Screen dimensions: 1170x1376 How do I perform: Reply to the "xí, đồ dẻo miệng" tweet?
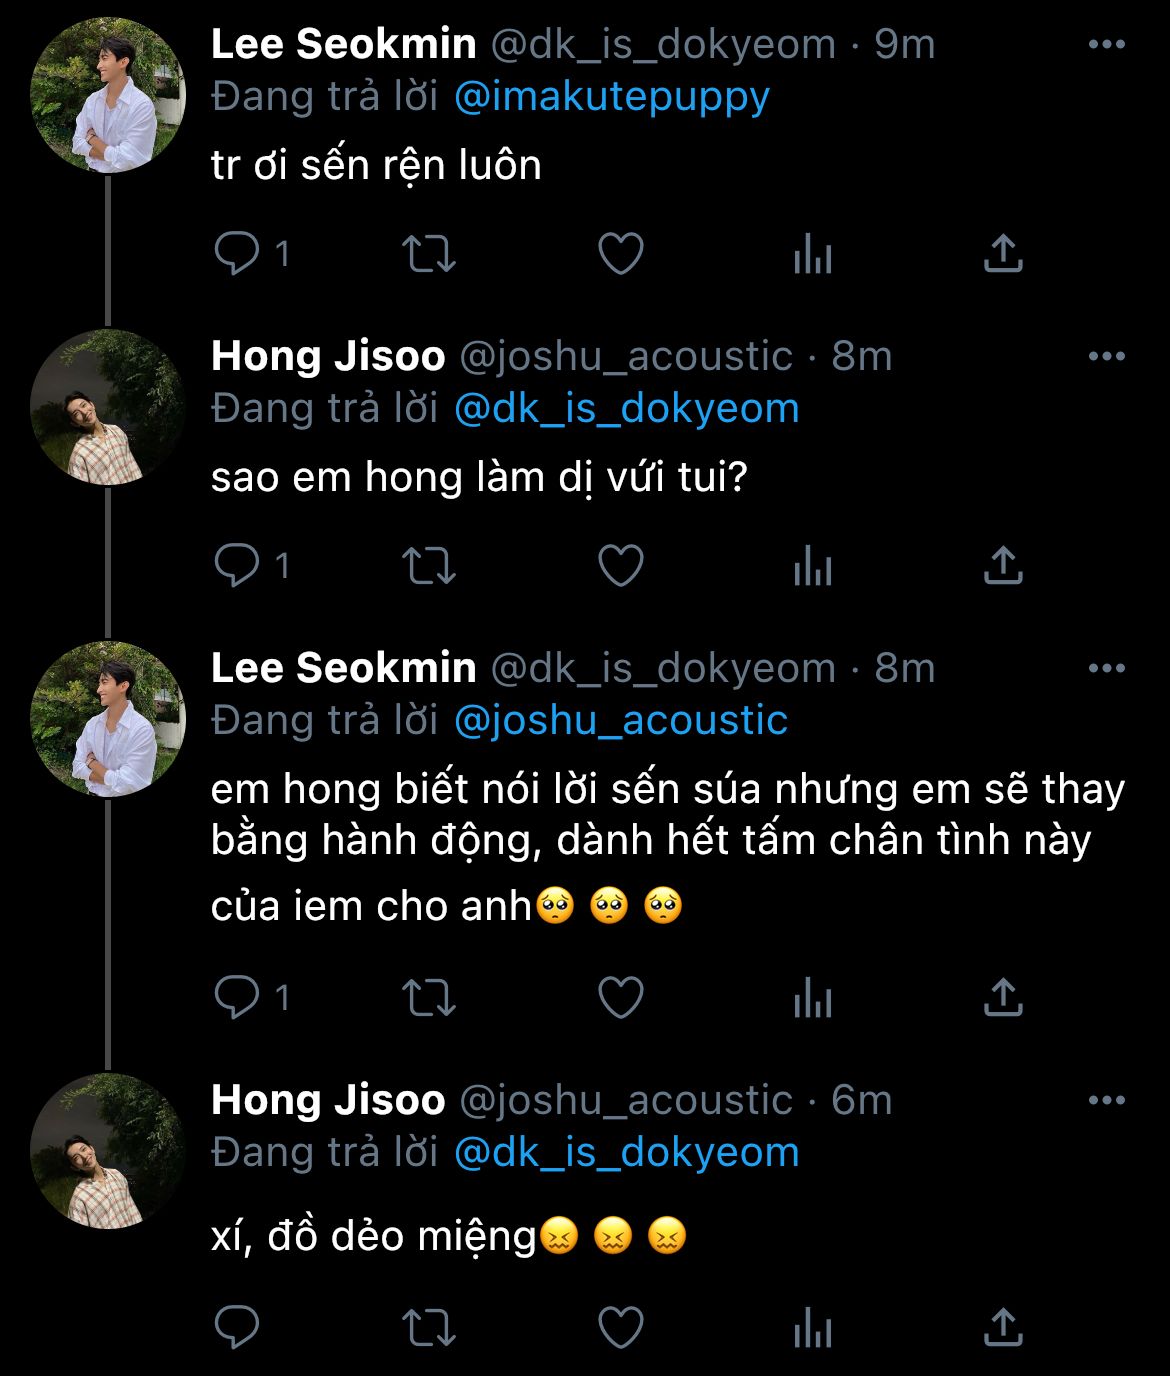pos(238,1328)
